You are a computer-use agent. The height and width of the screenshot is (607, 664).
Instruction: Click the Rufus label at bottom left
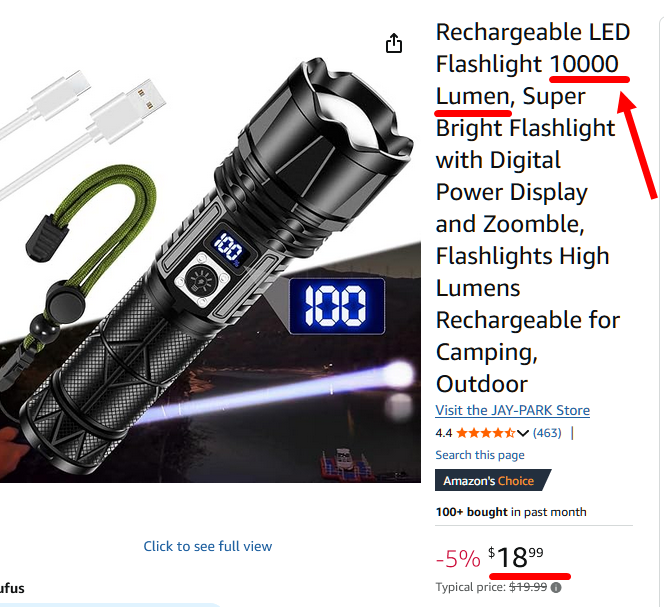pyautogui.click(x=12, y=588)
